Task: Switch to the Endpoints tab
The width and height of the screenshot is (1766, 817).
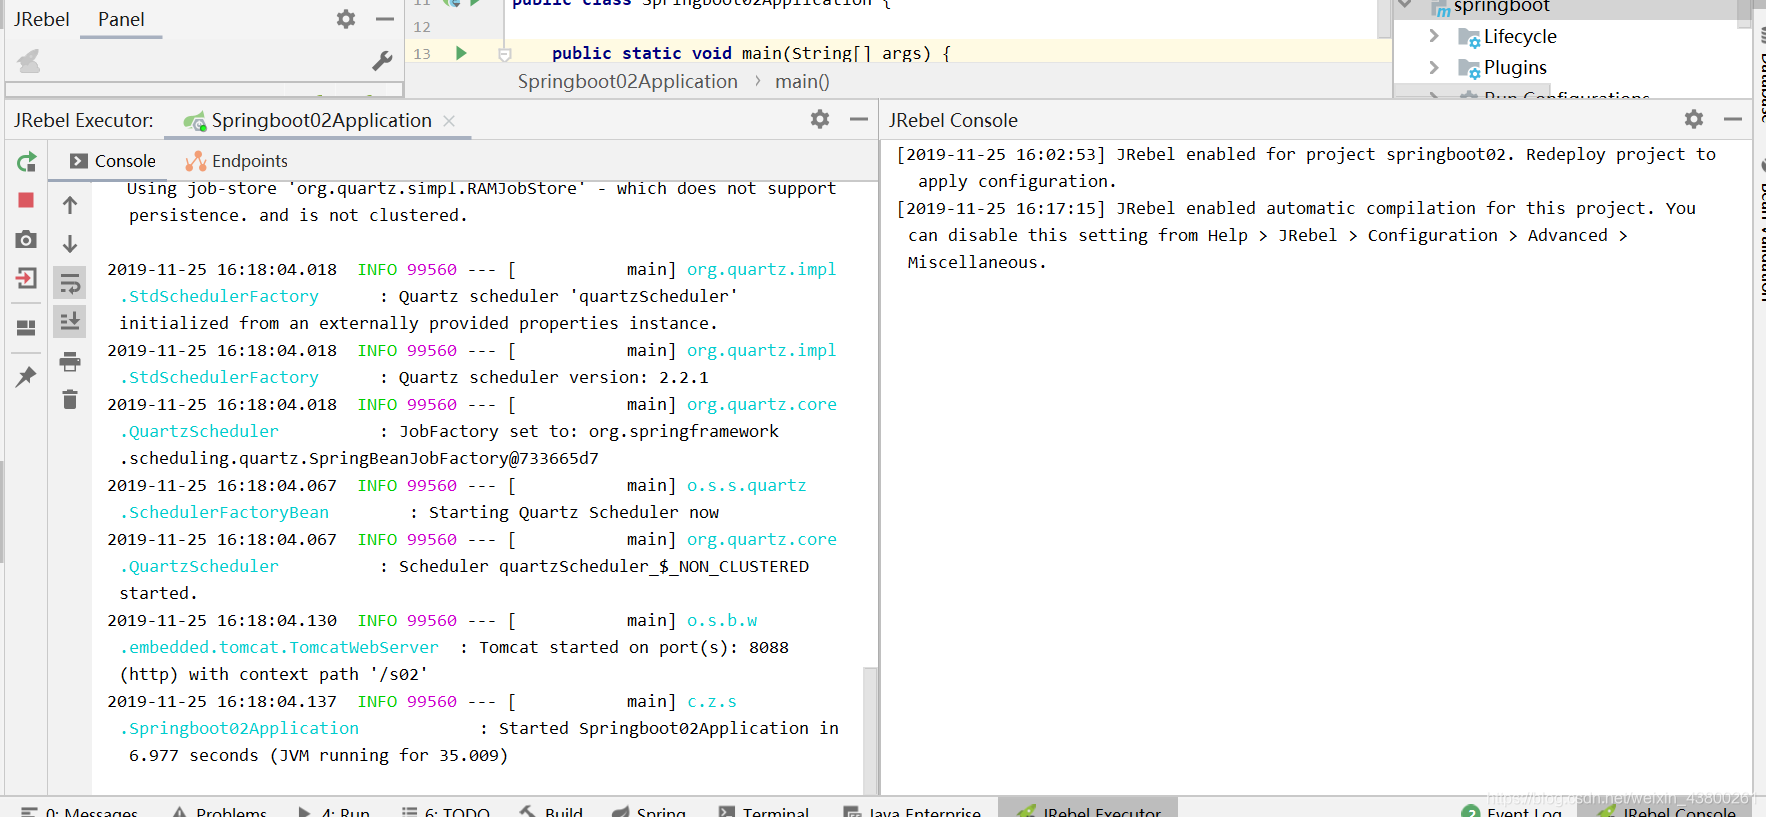Action: tap(237, 161)
